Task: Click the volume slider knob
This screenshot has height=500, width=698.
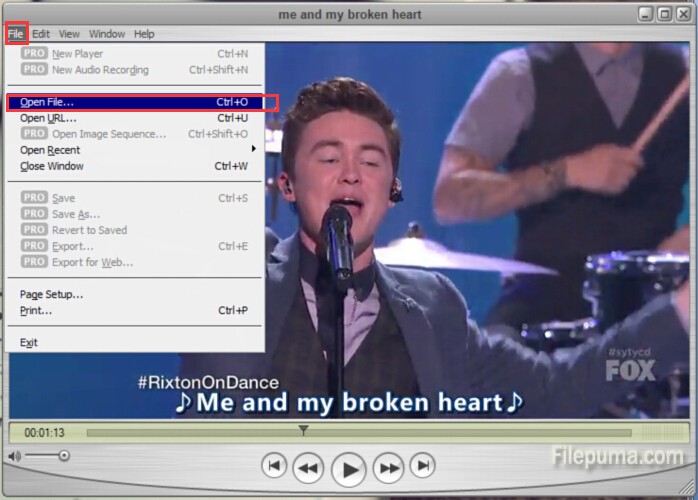Action: click(64, 456)
